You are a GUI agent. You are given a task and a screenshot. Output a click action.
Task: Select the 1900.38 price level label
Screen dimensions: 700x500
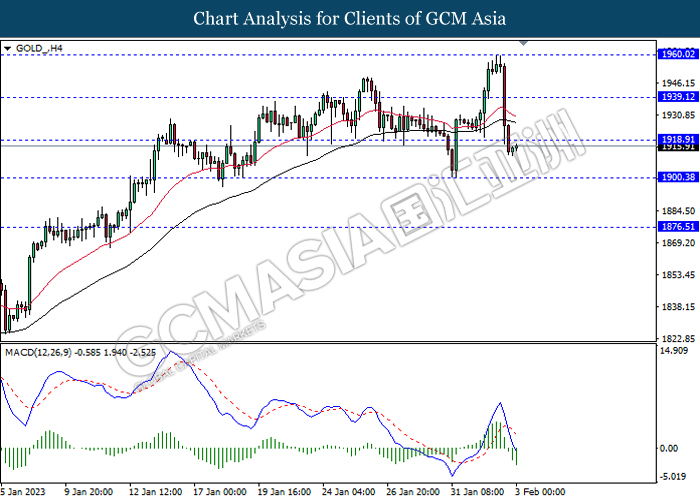[678, 177]
